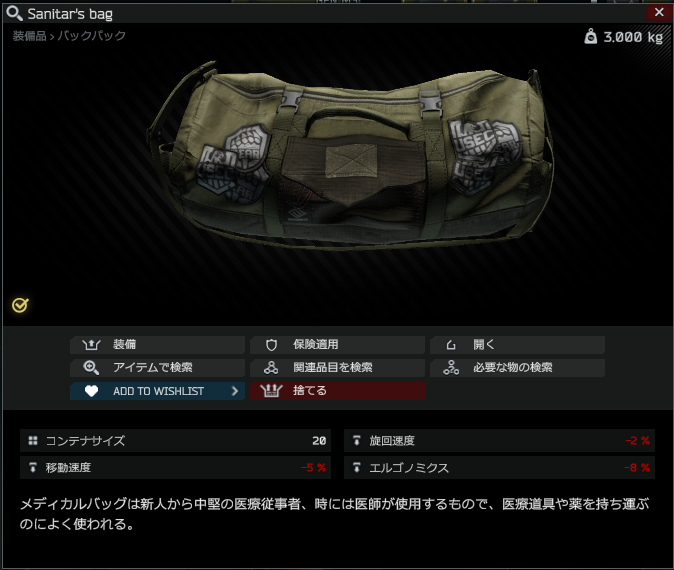Select the エルゴノミクス stat row
The image size is (674, 570).
pyautogui.click(x=499, y=468)
